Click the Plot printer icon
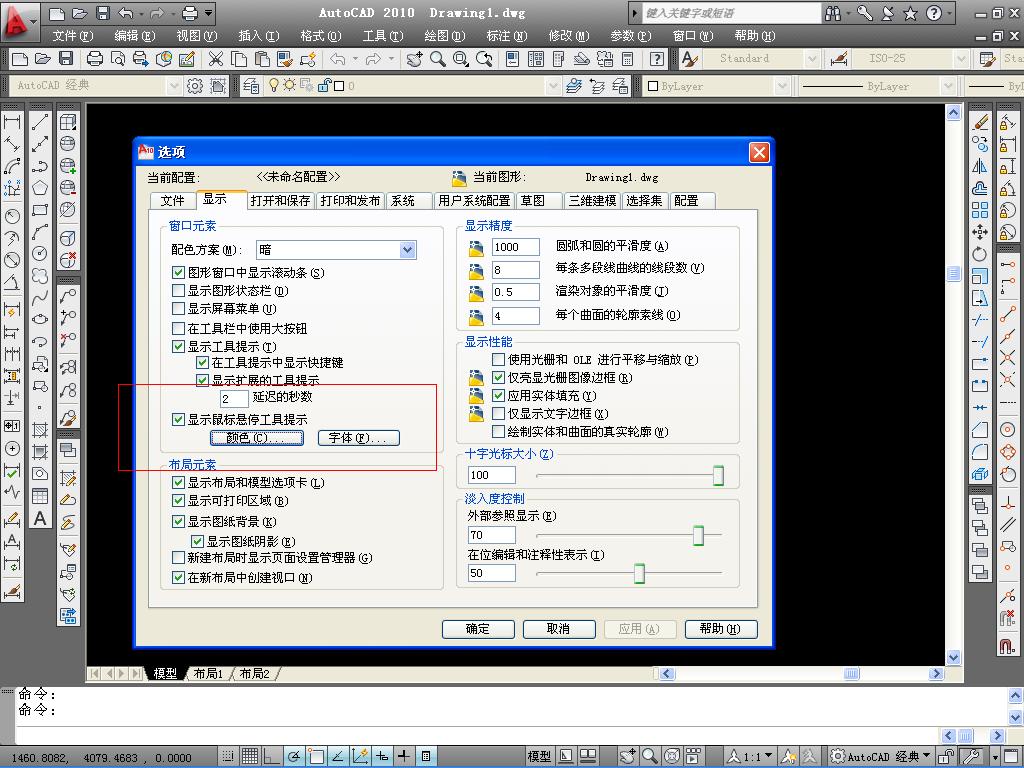The image size is (1024, 768). click(95, 59)
